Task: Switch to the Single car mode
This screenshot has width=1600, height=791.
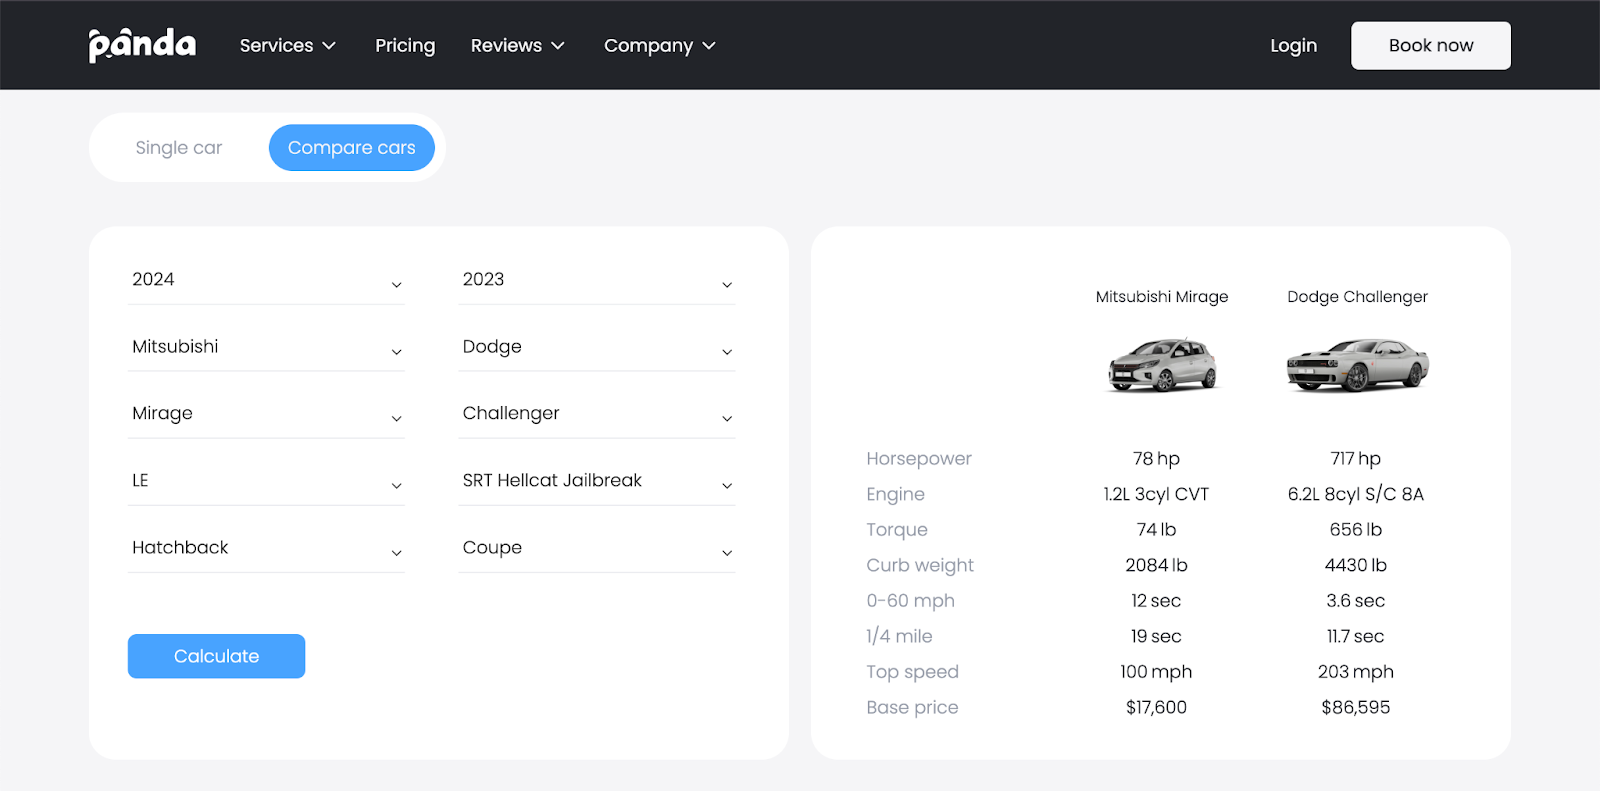Action: coord(179,148)
